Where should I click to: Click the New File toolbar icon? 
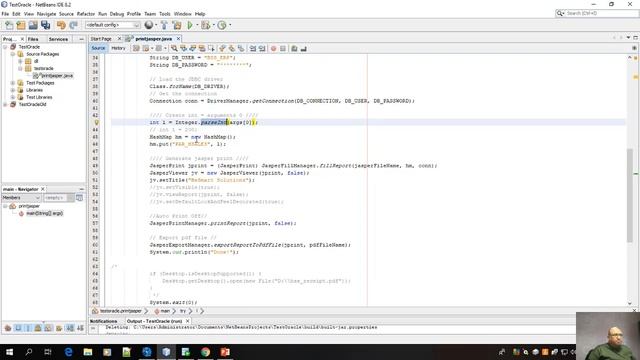[x=9, y=25]
